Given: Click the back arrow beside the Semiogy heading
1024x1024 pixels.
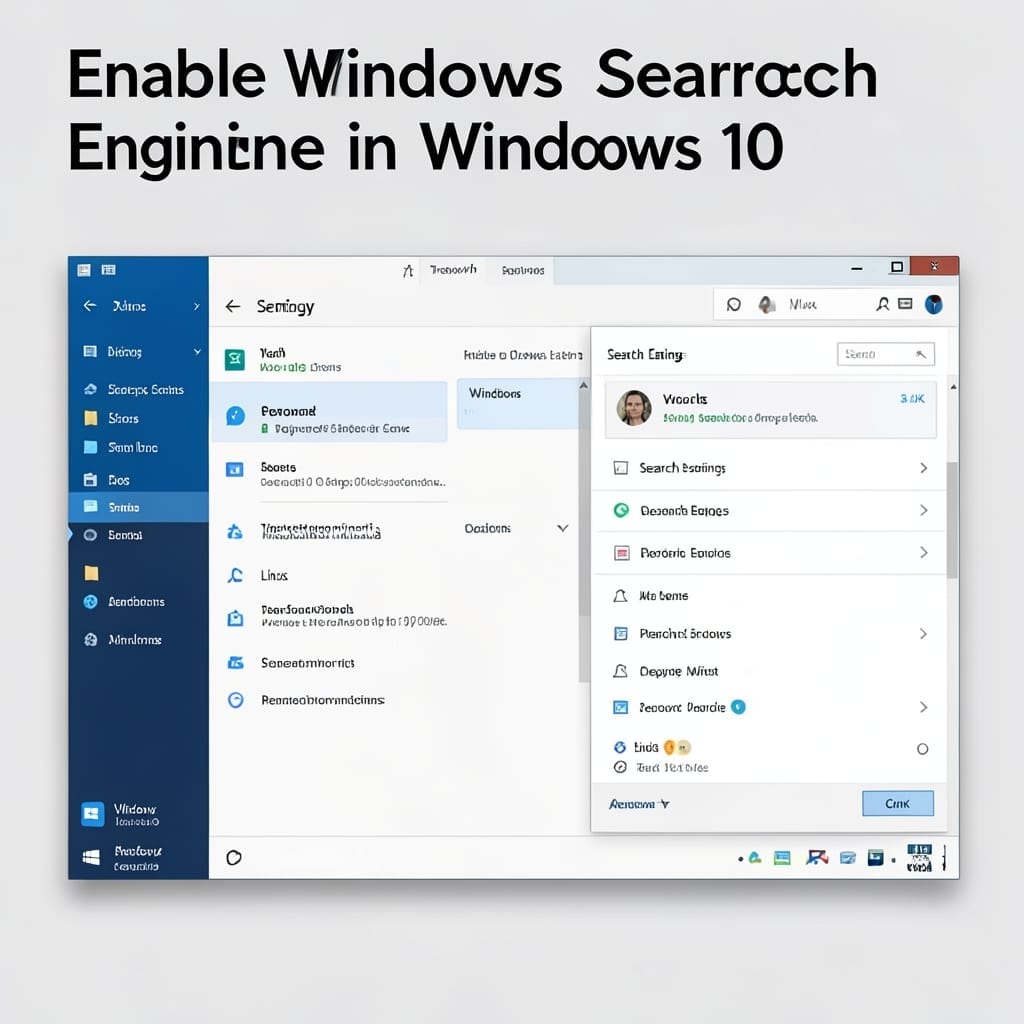Looking at the screenshot, I should click(232, 306).
